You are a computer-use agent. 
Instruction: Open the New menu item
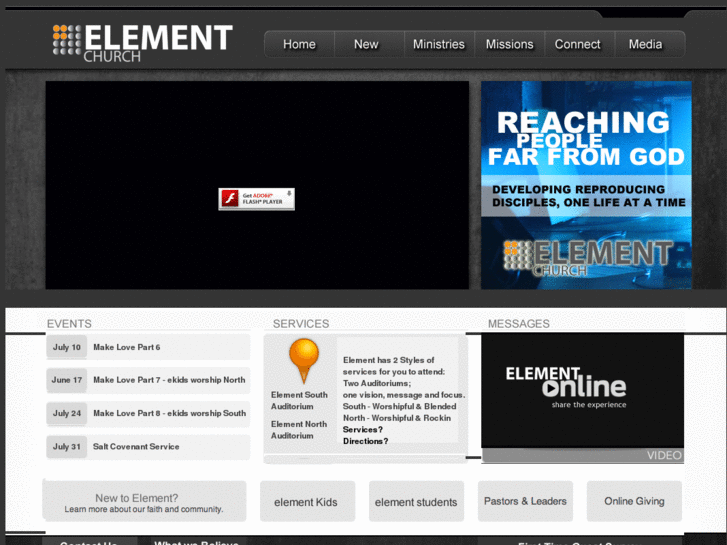pos(366,44)
